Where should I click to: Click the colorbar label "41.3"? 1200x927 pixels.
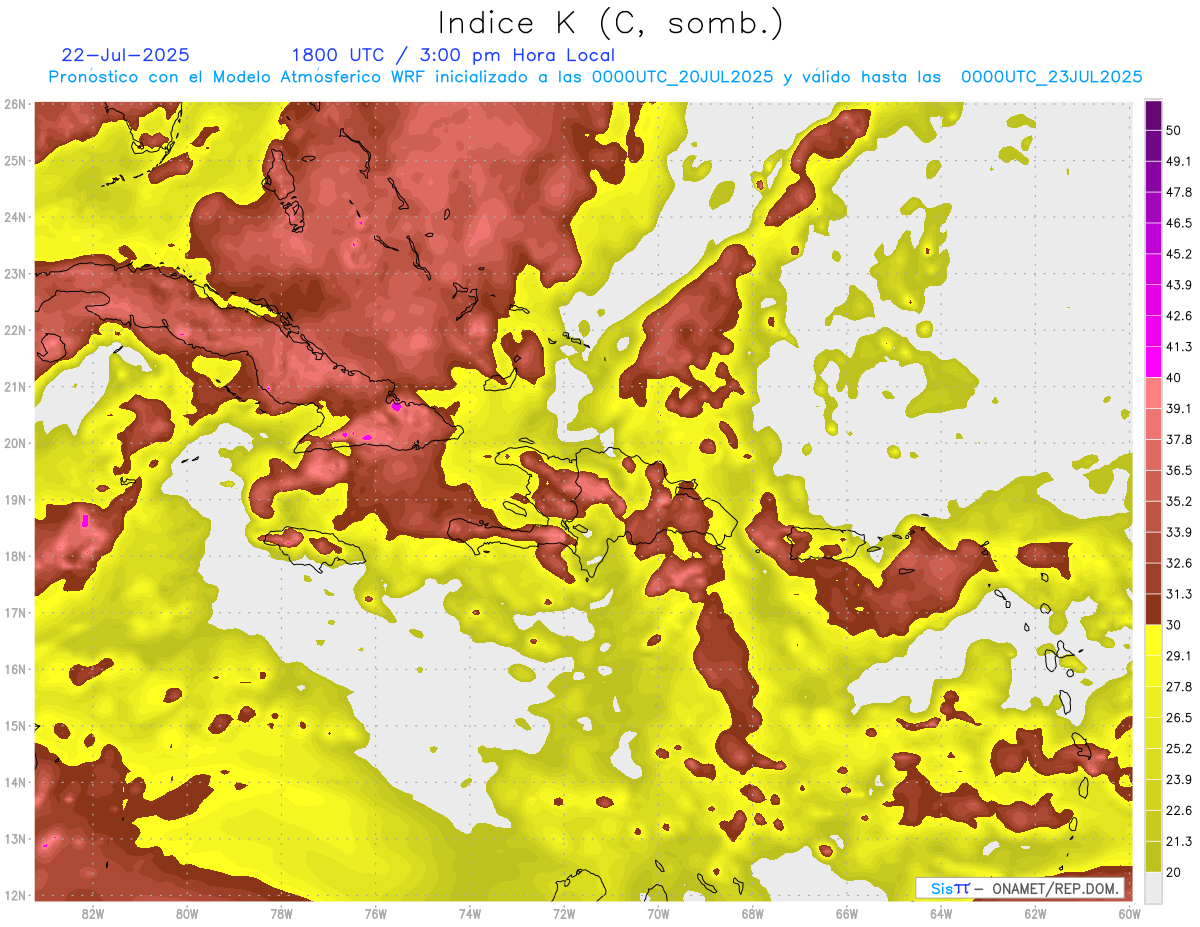(x=1178, y=347)
